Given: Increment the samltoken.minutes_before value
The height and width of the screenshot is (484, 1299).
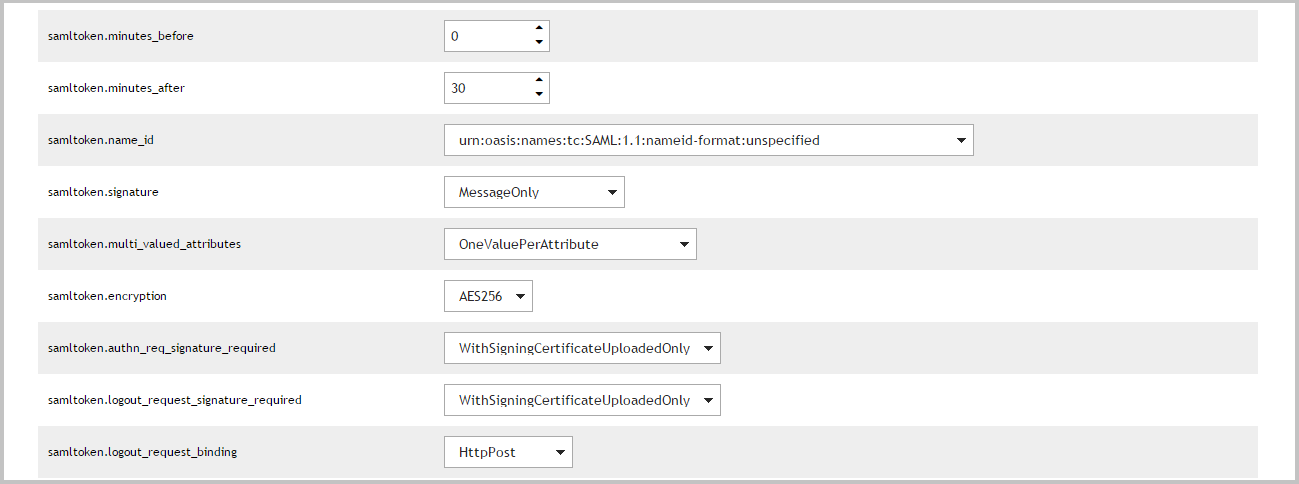Looking at the screenshot, I should 539,29.
